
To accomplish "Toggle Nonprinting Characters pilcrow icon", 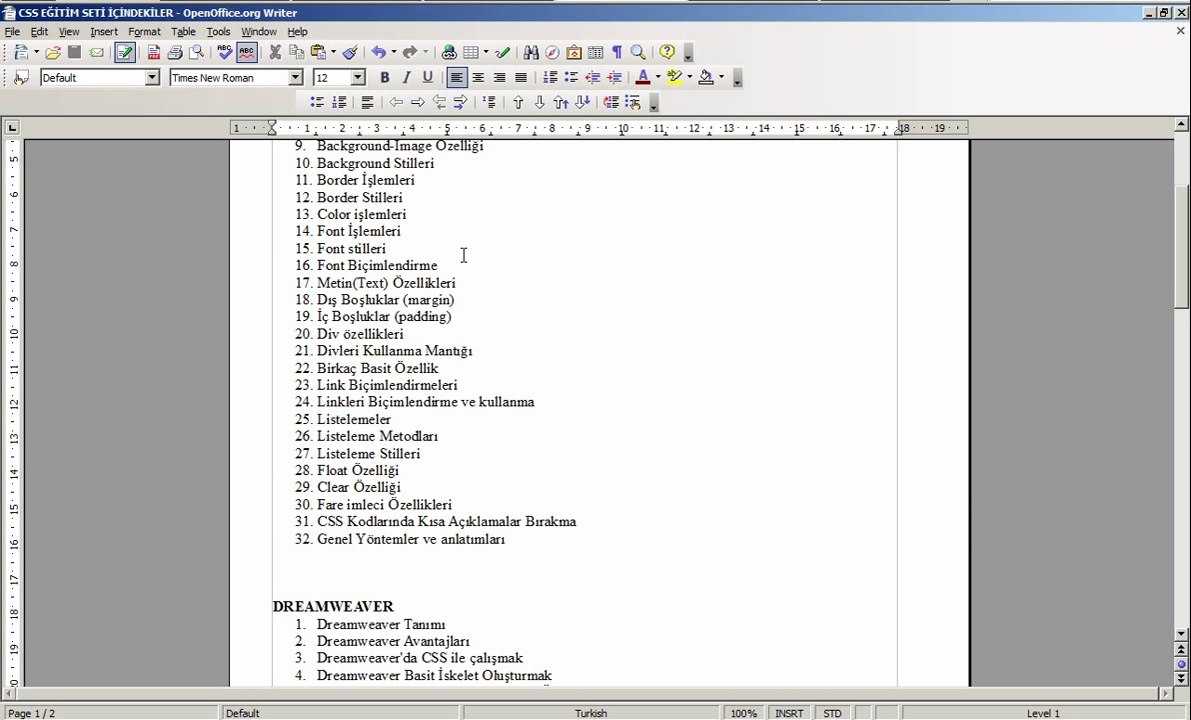I will pyautogui.click(x=617, y=52).
